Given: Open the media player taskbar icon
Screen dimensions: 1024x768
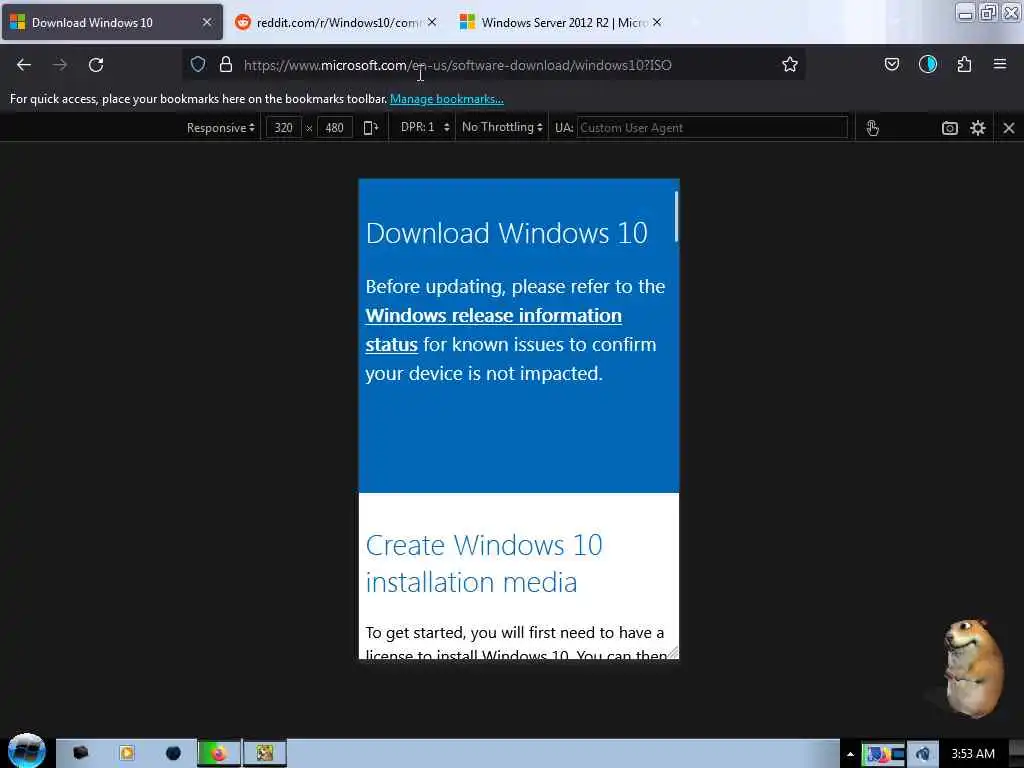Looking at the screenshot, I should point(127,753).
